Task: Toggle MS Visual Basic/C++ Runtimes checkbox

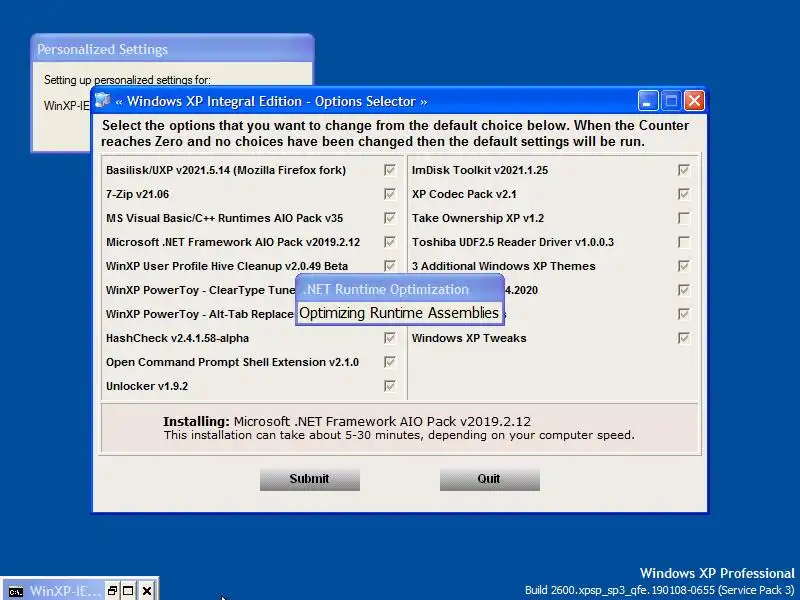Action: (x=390, y=218)
